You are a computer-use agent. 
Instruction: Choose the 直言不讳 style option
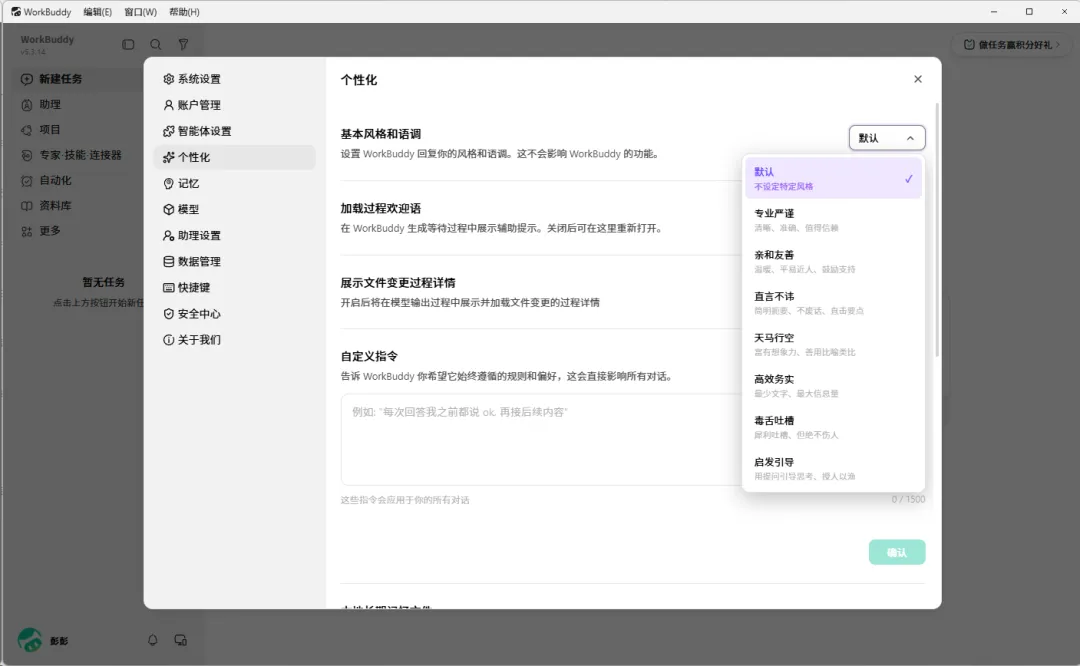833,303
